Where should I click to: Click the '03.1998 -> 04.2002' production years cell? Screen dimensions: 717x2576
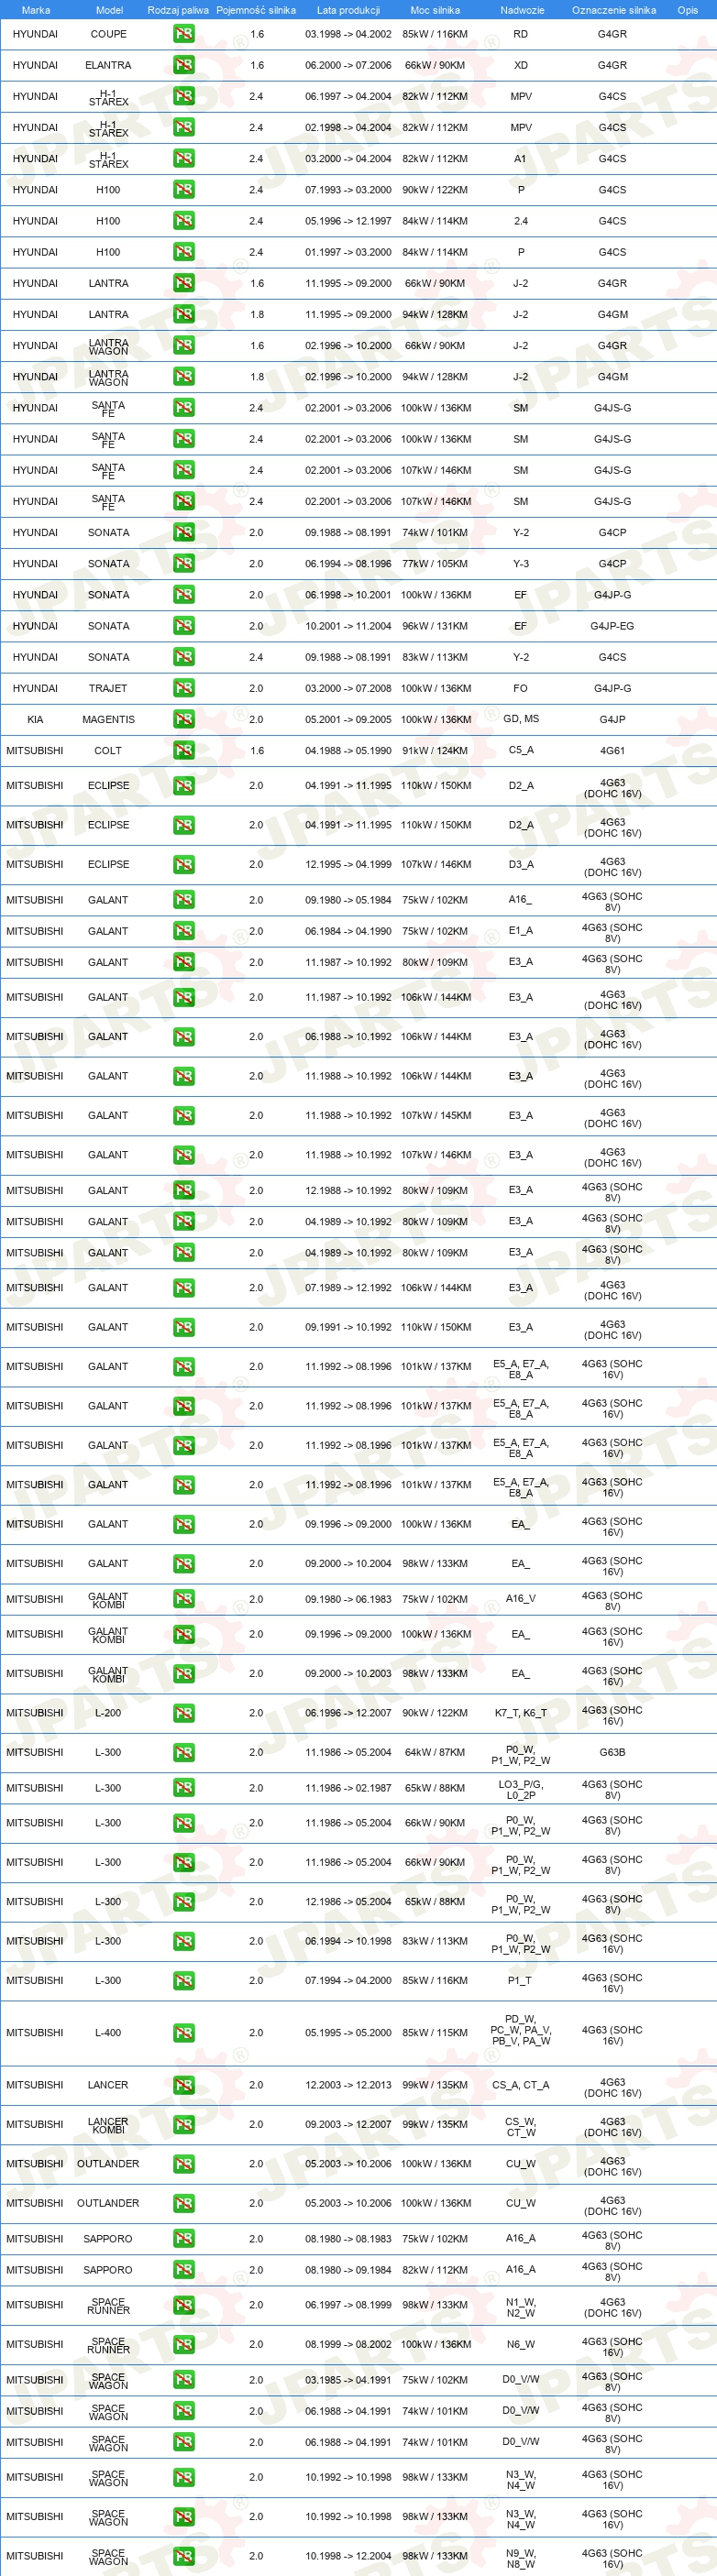(348, 34)
